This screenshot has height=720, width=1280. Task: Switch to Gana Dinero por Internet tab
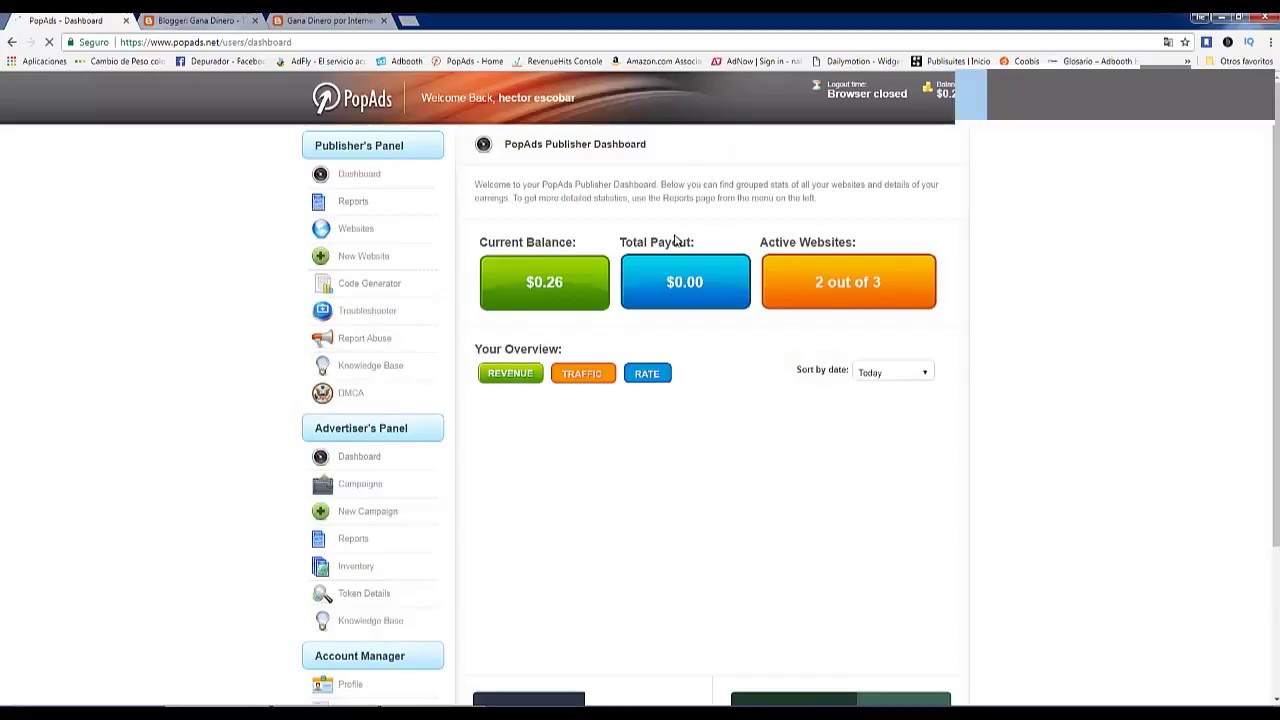pyautogui.click(x=328, y=20)
